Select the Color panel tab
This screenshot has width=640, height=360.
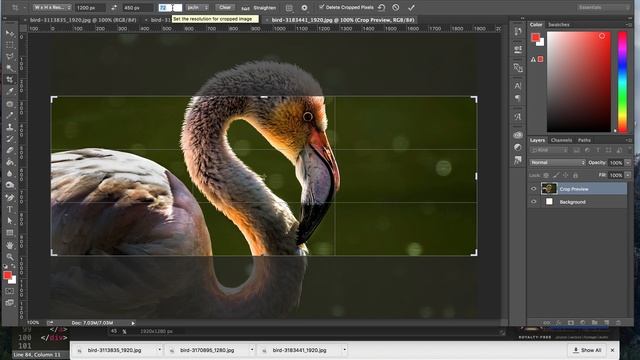pyautogui.click(x=536, y=24)
